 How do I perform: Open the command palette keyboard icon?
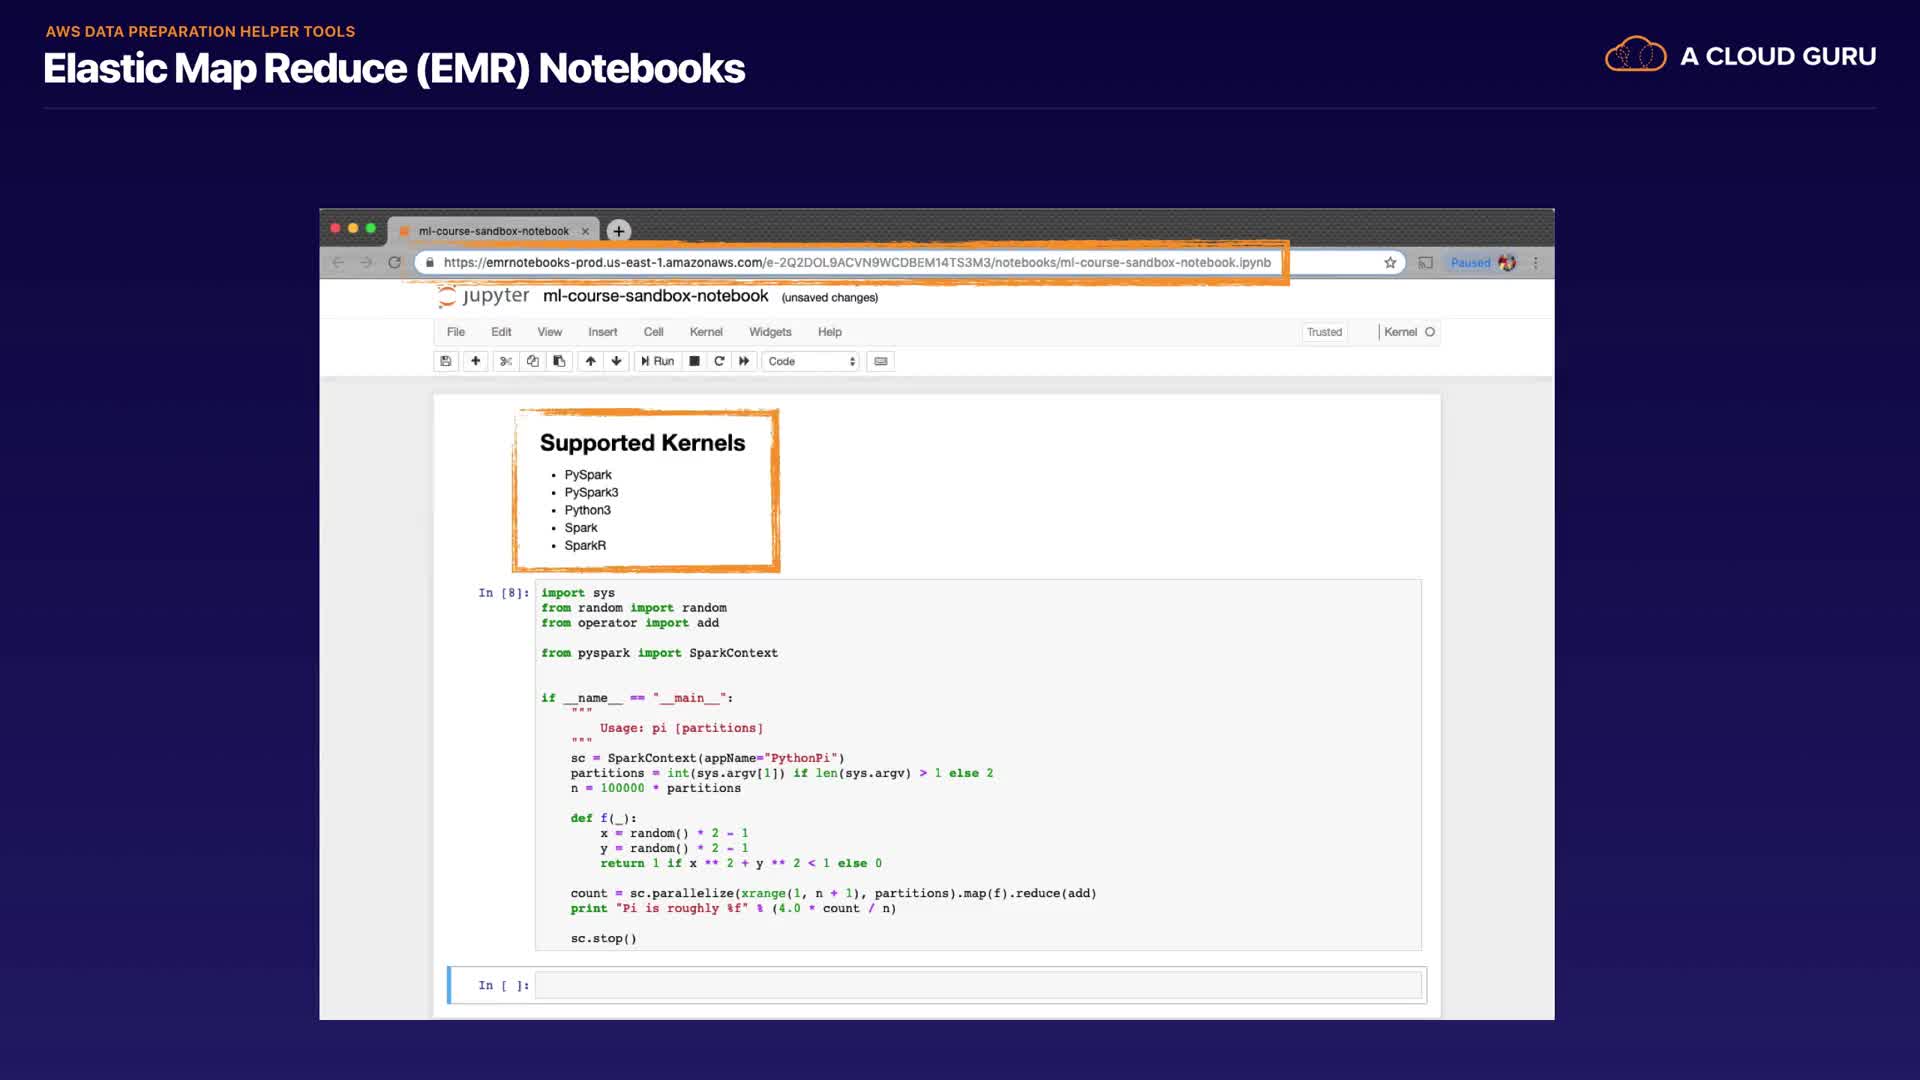881,361
